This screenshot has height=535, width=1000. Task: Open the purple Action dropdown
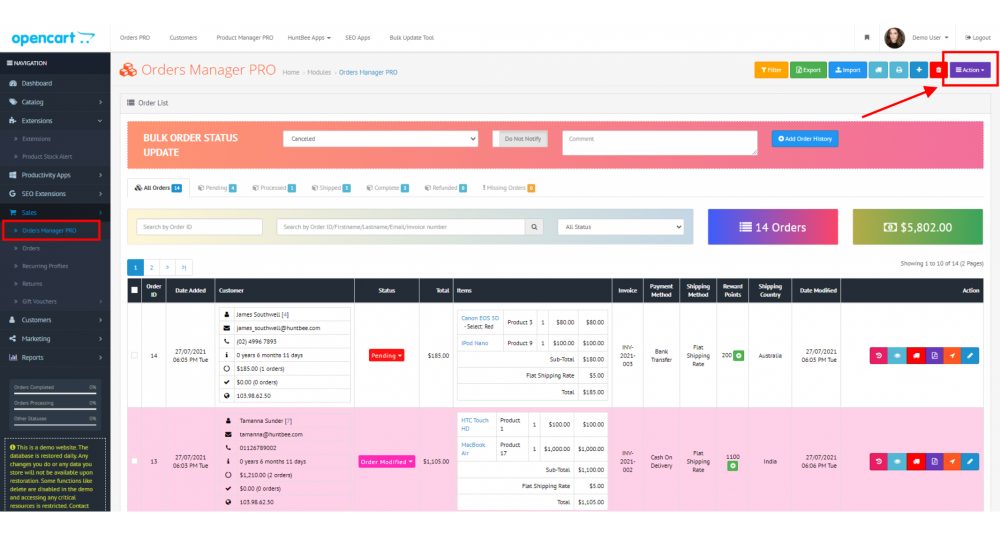click(x=970, y=70)
